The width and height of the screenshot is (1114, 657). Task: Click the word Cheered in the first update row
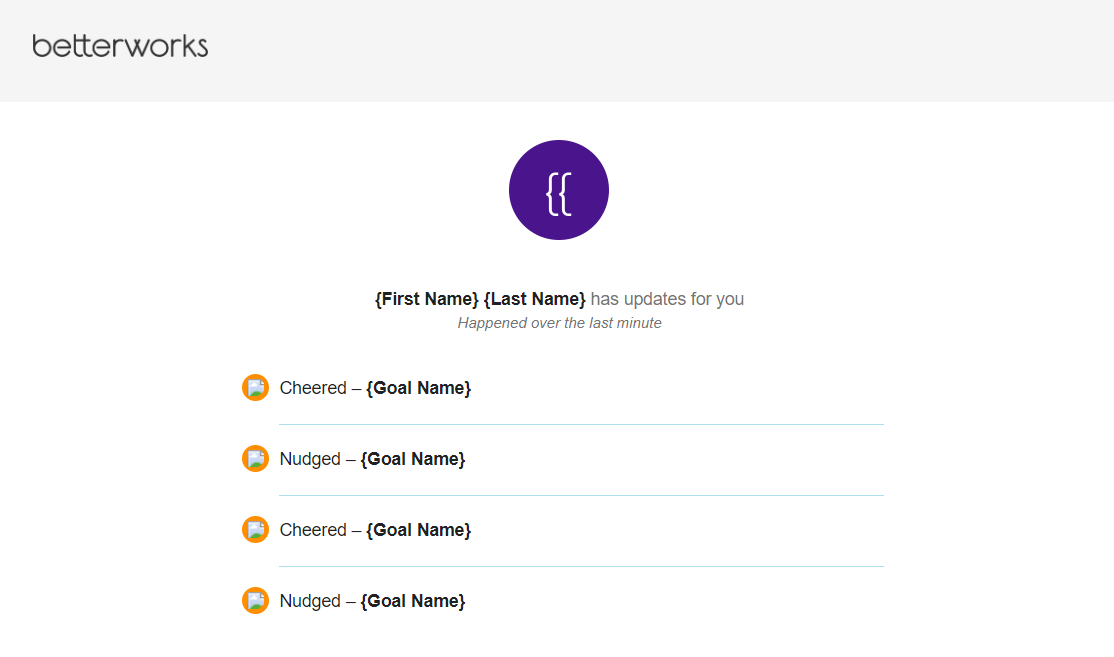click(x=313, y=388)
